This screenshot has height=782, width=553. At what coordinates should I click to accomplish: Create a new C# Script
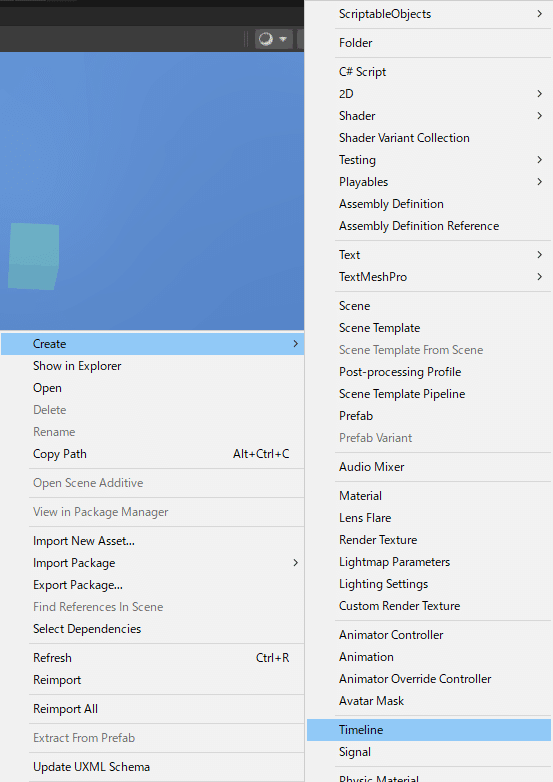(363, 72)
